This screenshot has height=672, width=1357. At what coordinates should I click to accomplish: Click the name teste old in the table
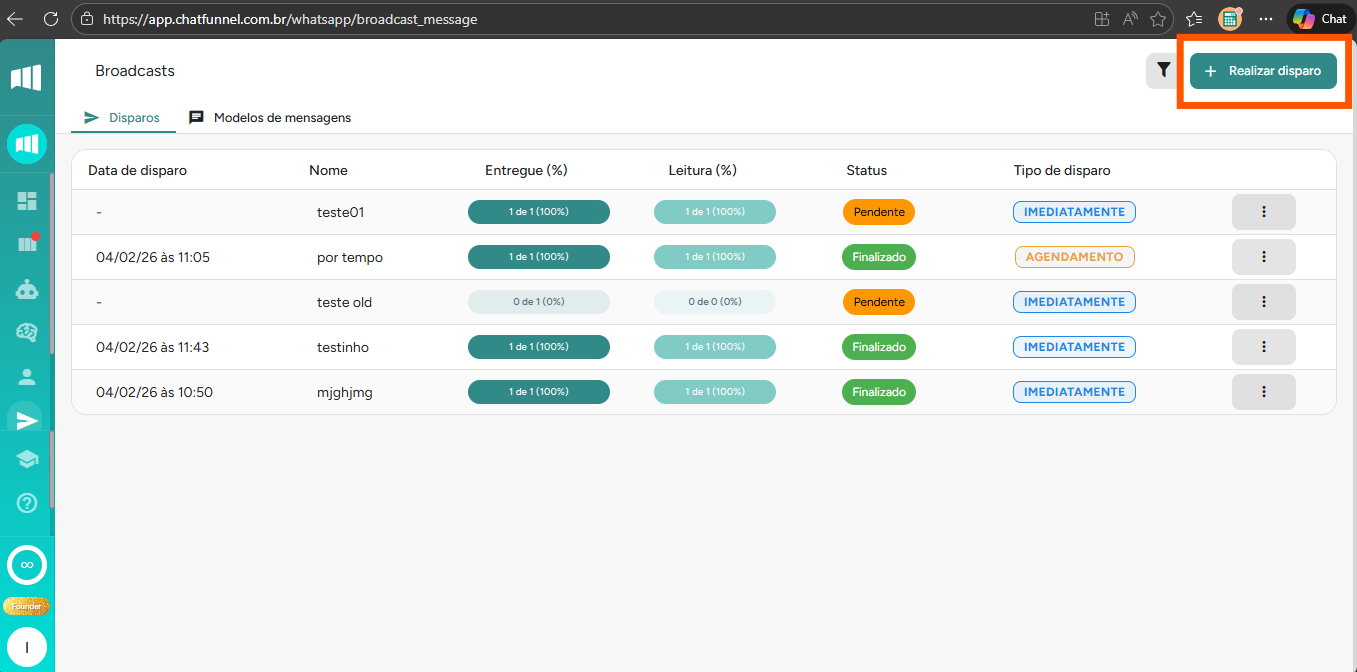click(345, 302)
